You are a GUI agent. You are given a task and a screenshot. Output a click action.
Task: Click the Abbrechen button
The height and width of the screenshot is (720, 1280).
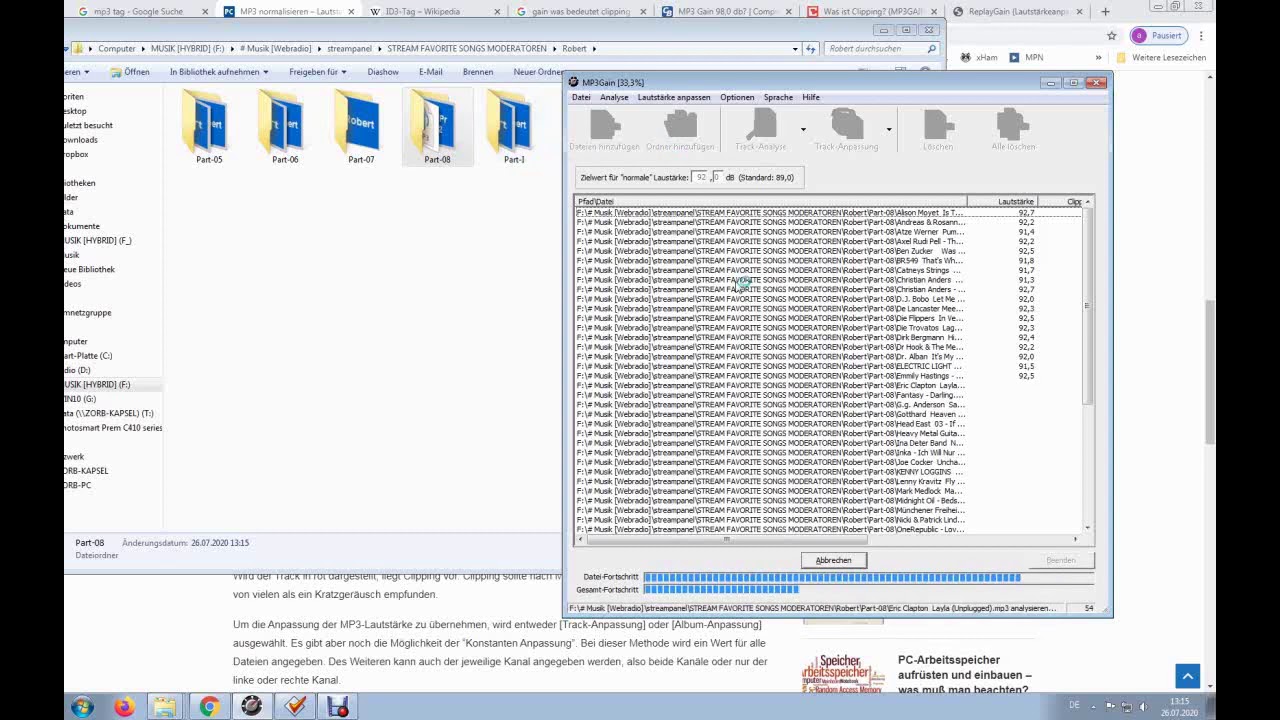pos(834,560)
